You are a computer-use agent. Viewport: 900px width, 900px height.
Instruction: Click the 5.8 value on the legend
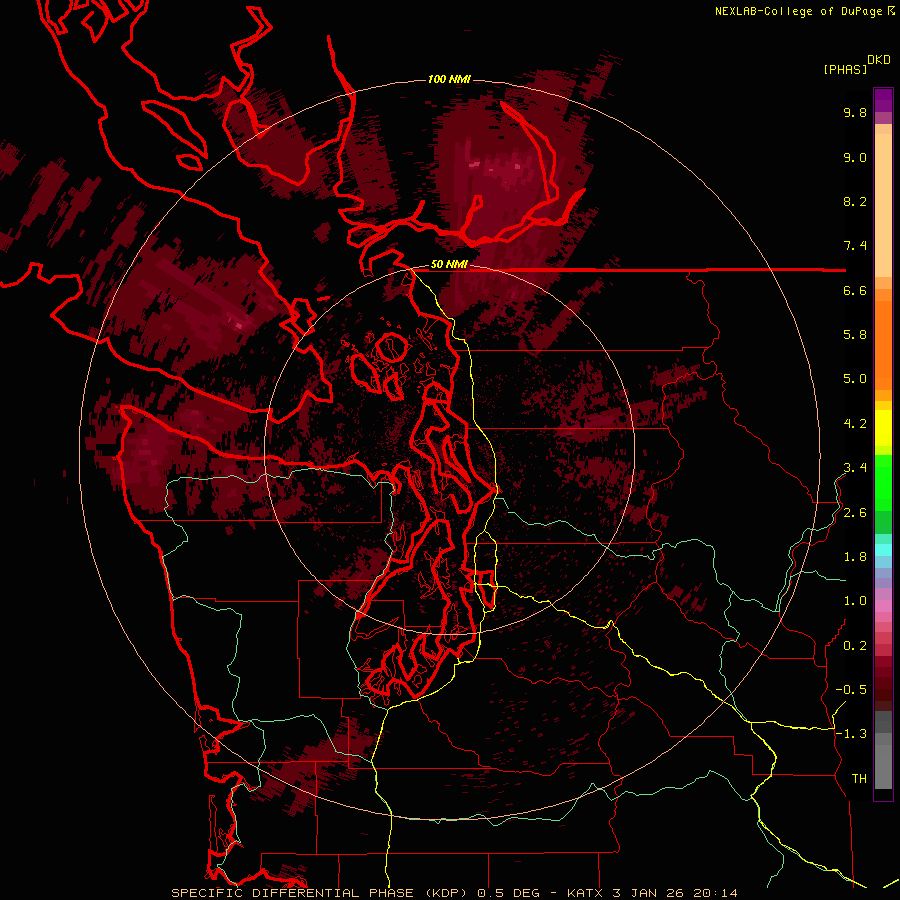coord(855,335)
